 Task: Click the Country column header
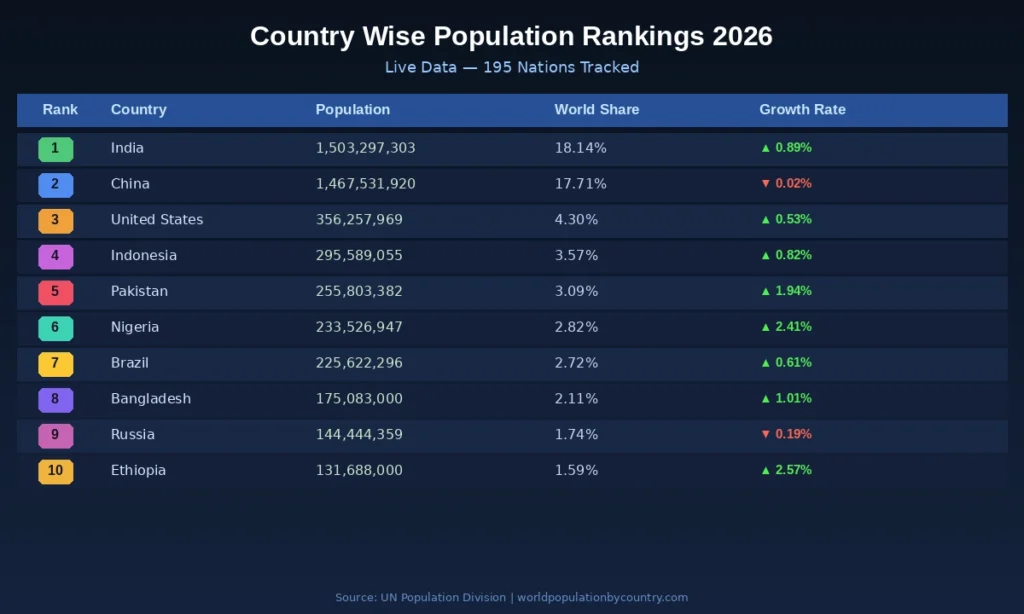pyautogui.click(x=138, y=110)
